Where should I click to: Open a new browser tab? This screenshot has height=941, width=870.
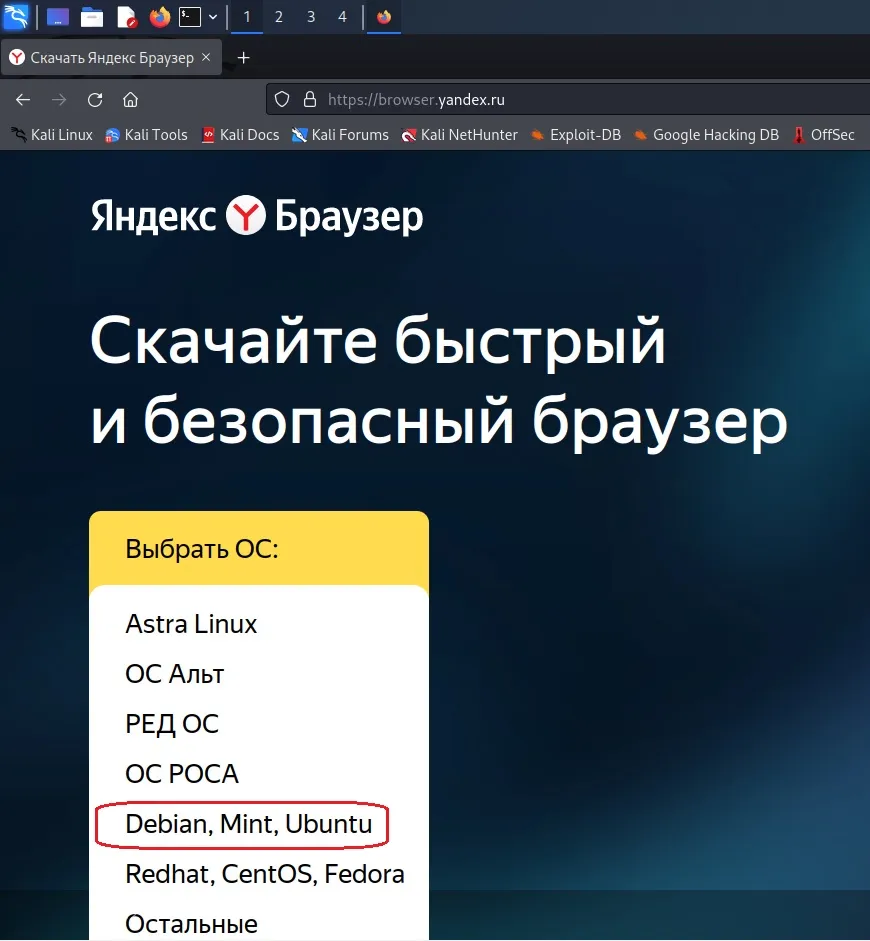[243, 58]
